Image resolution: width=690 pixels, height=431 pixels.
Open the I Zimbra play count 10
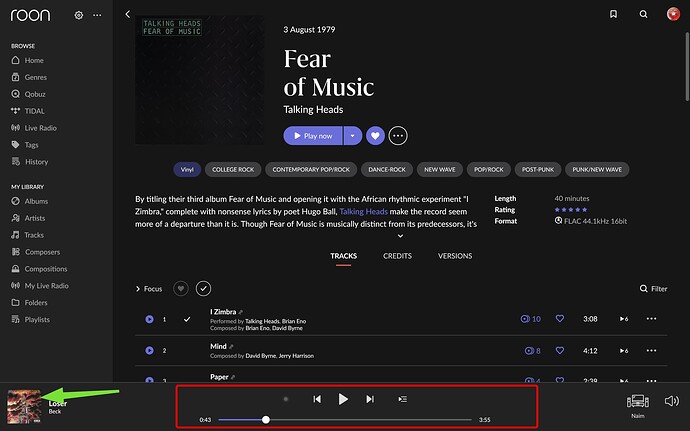point(531,319)
